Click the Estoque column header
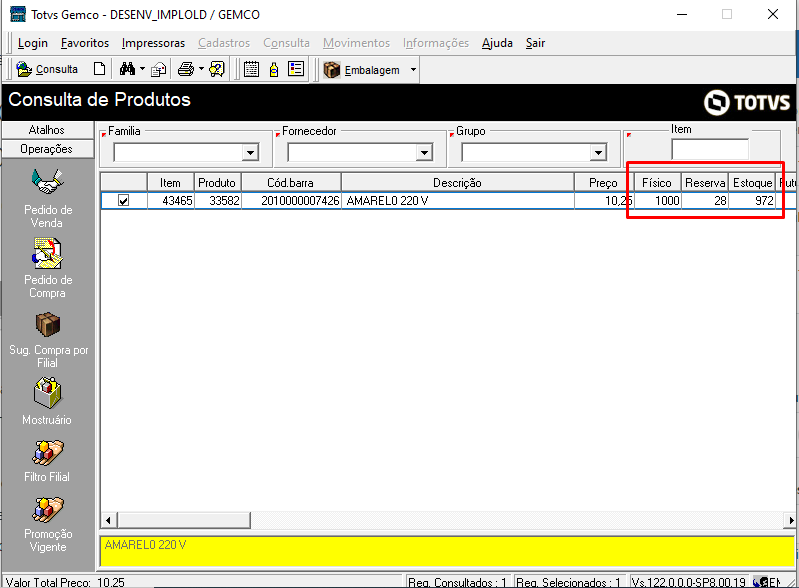Screen dimensions: 799x588 [x=753, y=182]
